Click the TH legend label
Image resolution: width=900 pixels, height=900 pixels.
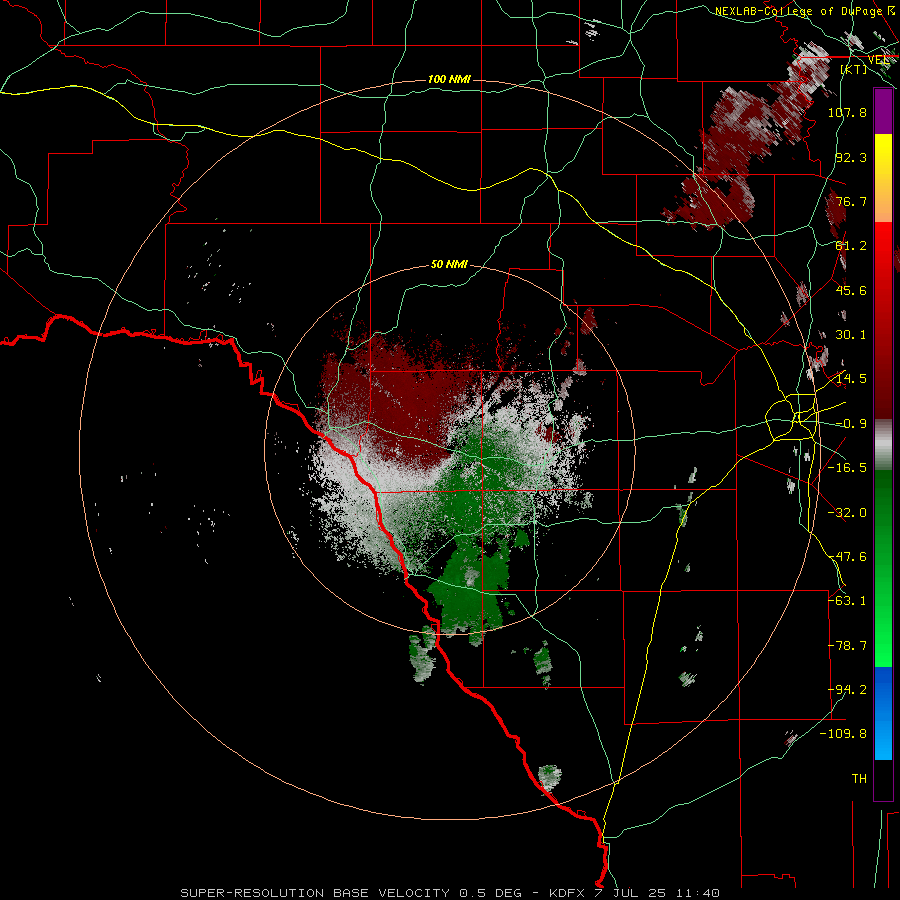859,779
